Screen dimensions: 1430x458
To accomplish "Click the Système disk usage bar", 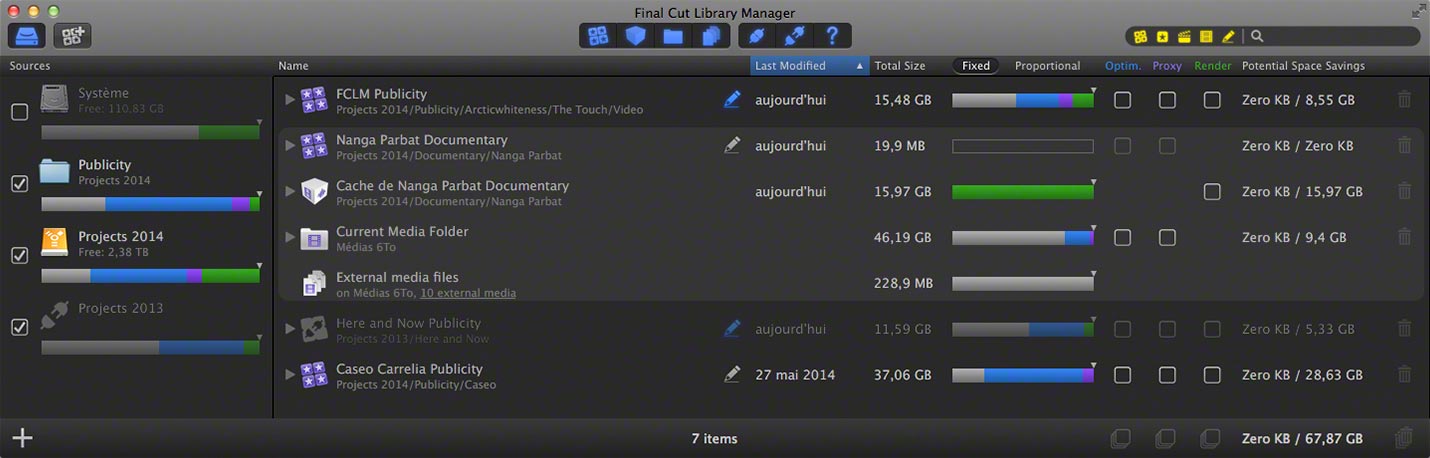I will tap(150, 132).
